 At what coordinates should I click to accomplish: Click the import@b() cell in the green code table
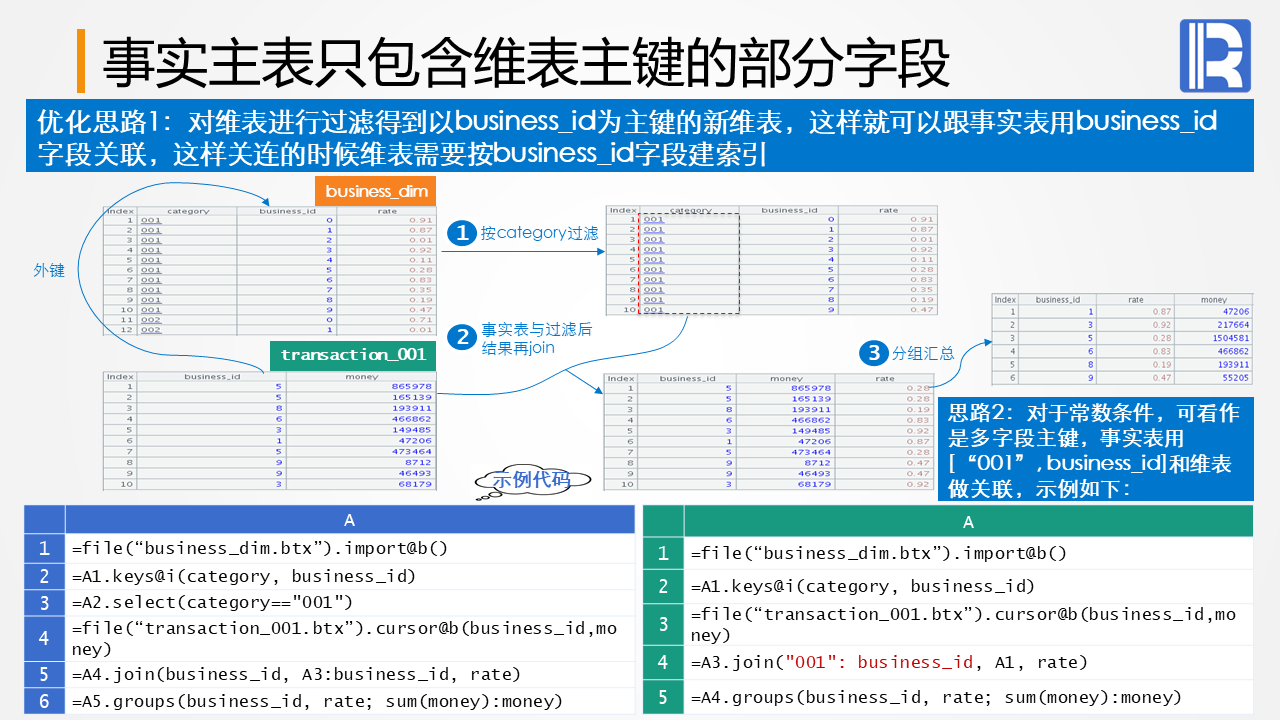tap(968, 553)
